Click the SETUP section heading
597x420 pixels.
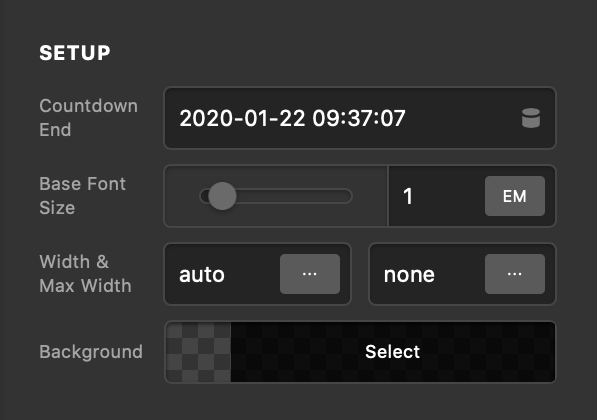pos(75,53)
